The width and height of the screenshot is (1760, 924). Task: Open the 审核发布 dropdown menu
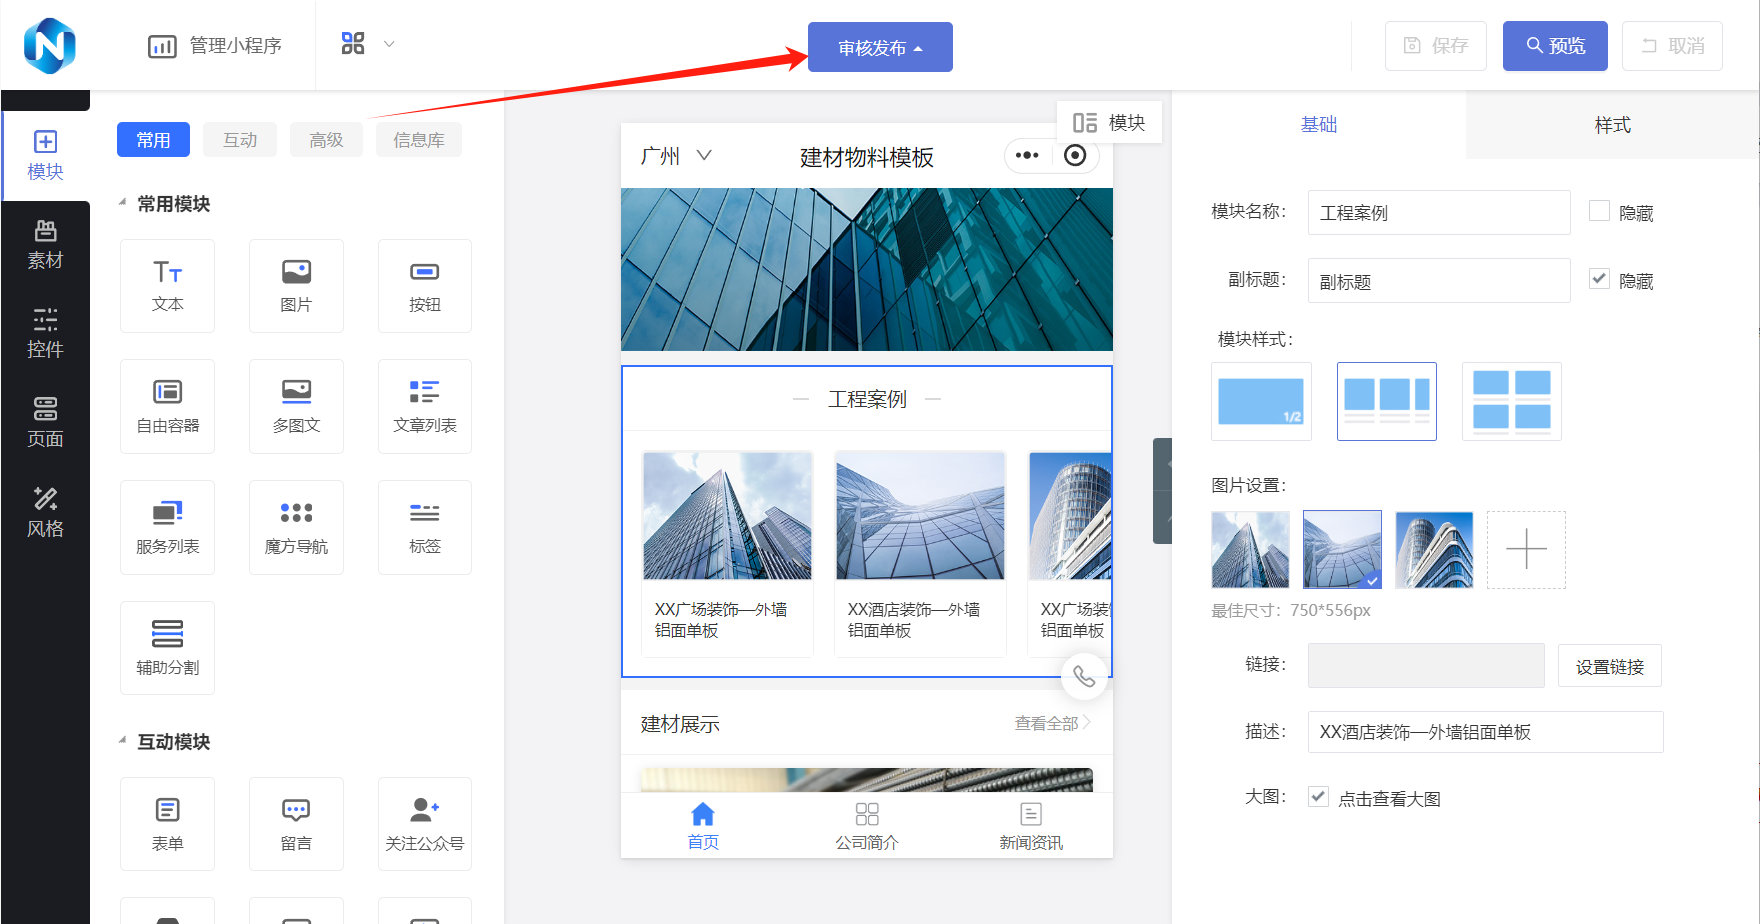click(x=880, y=47)
